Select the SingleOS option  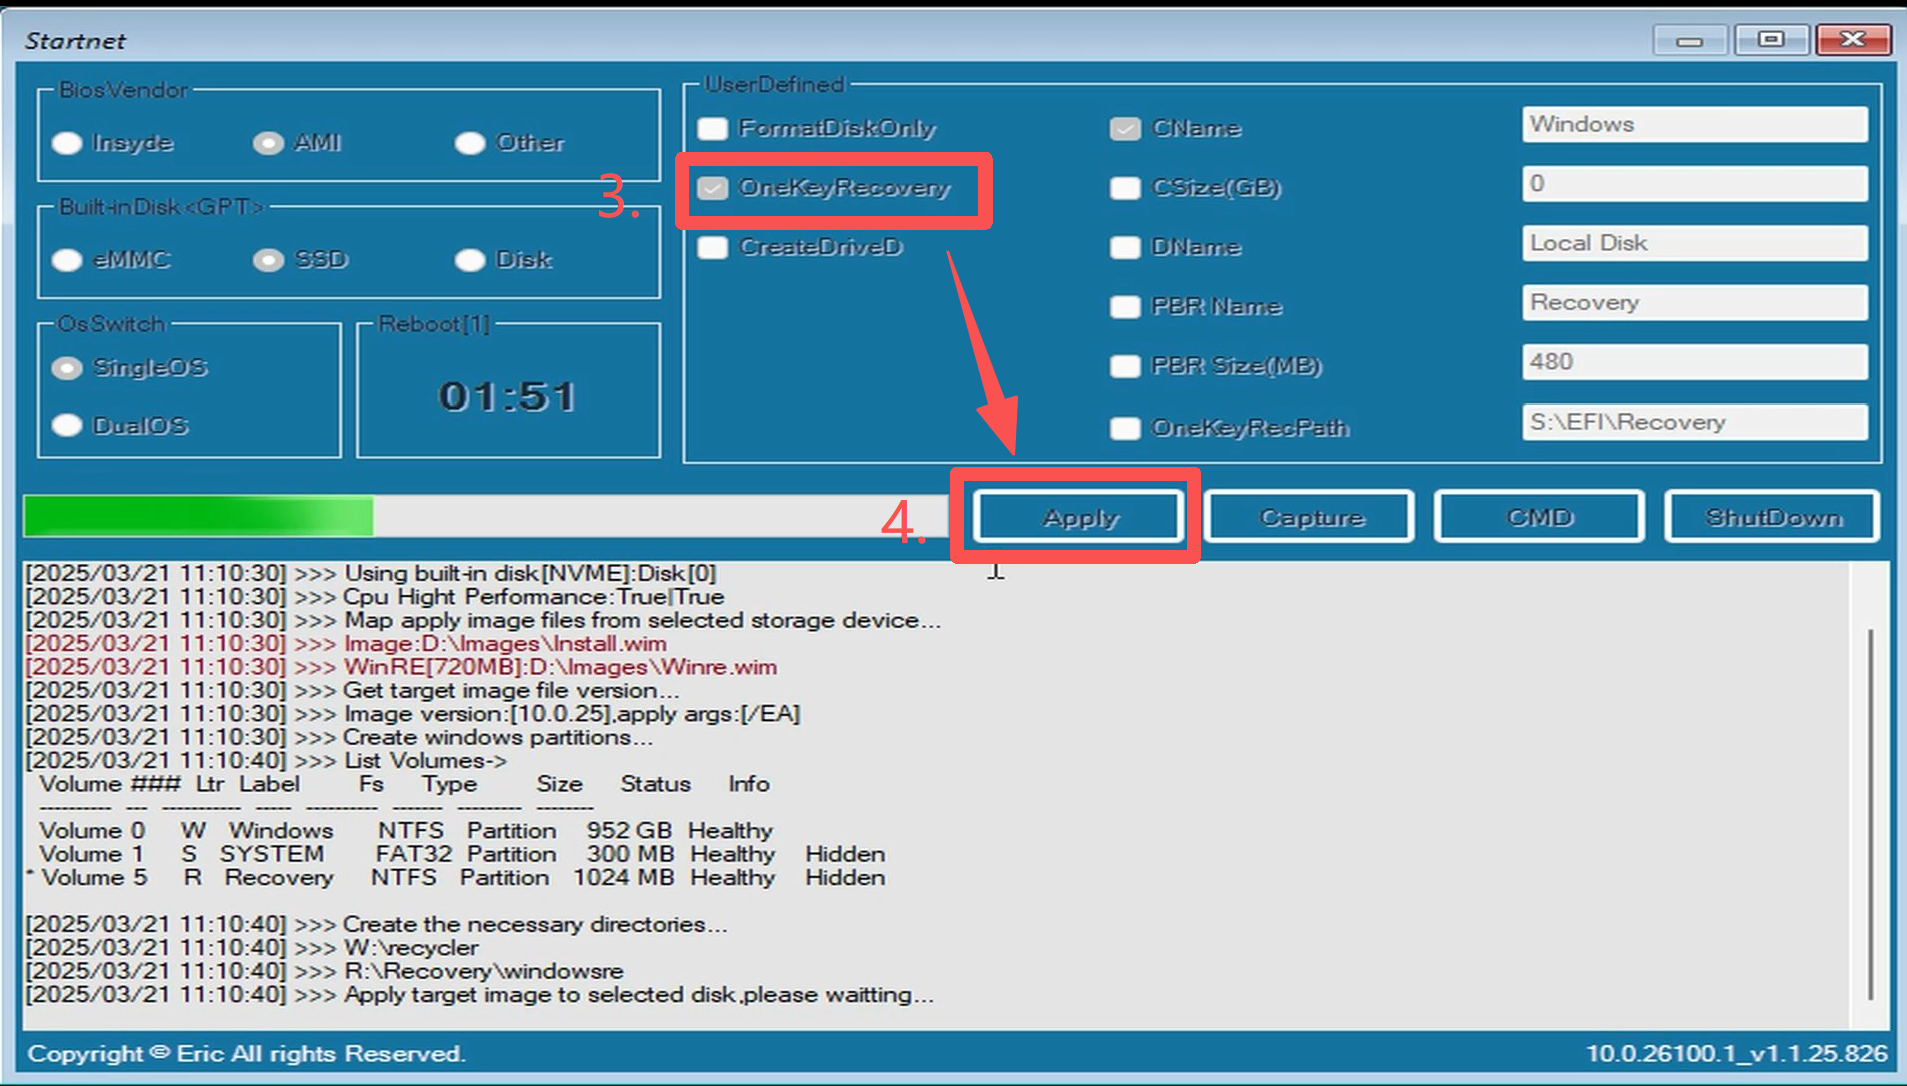pos(67,368)
